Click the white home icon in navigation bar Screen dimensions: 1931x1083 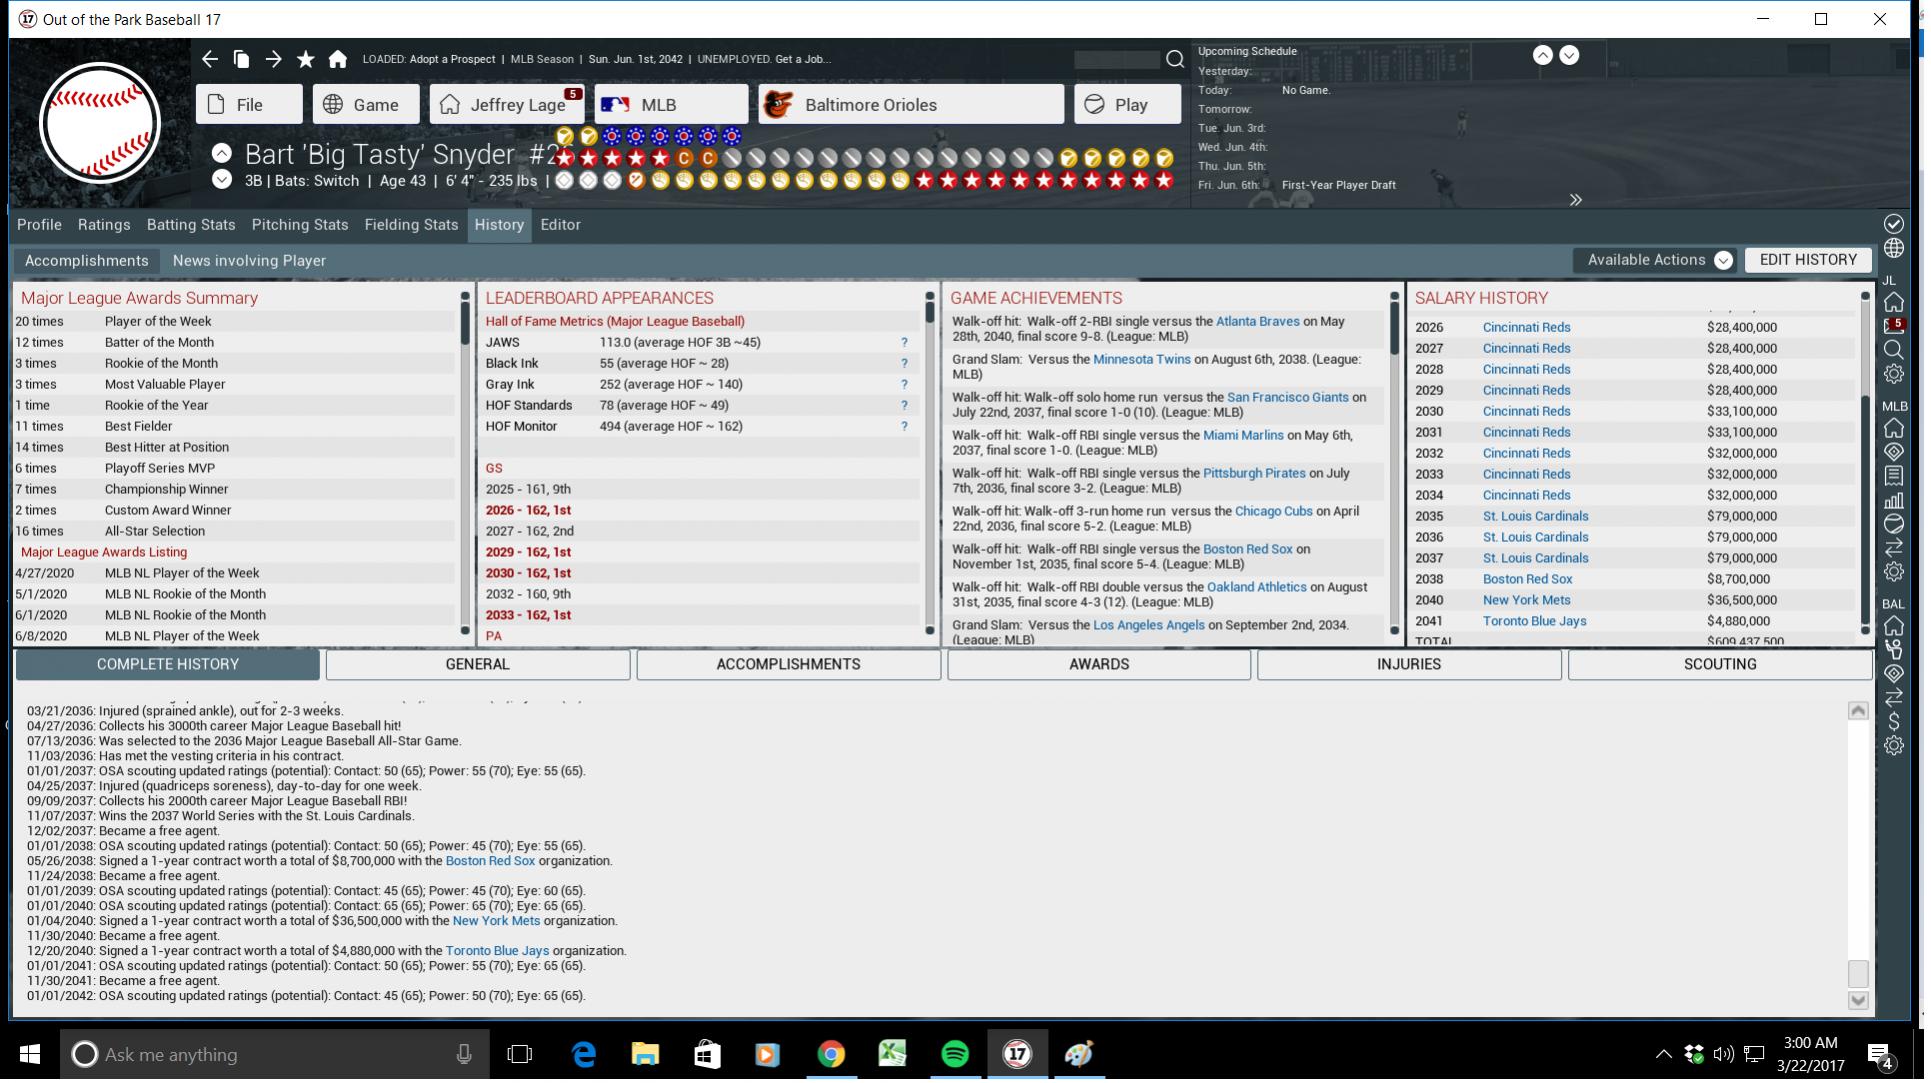pyautogui.click(x=338, y=59)
